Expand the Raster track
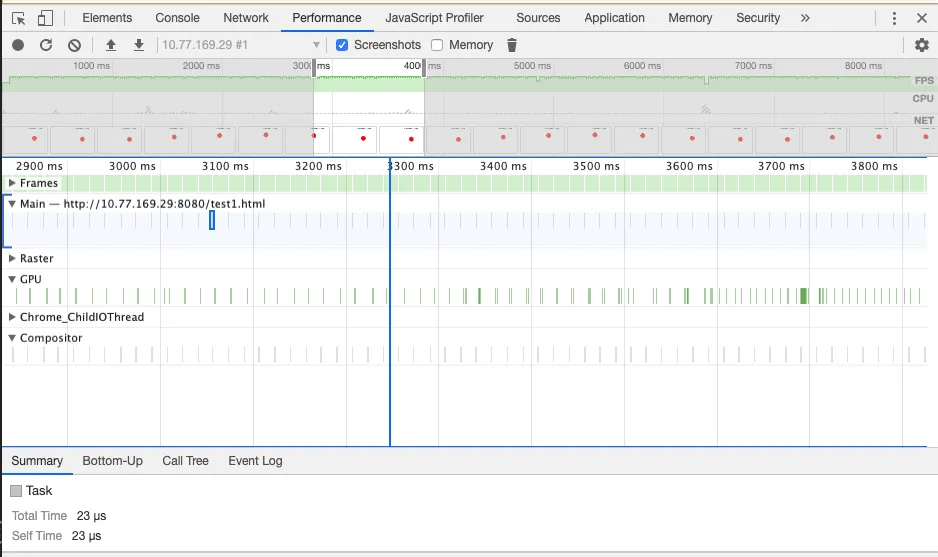 (12, 259)
